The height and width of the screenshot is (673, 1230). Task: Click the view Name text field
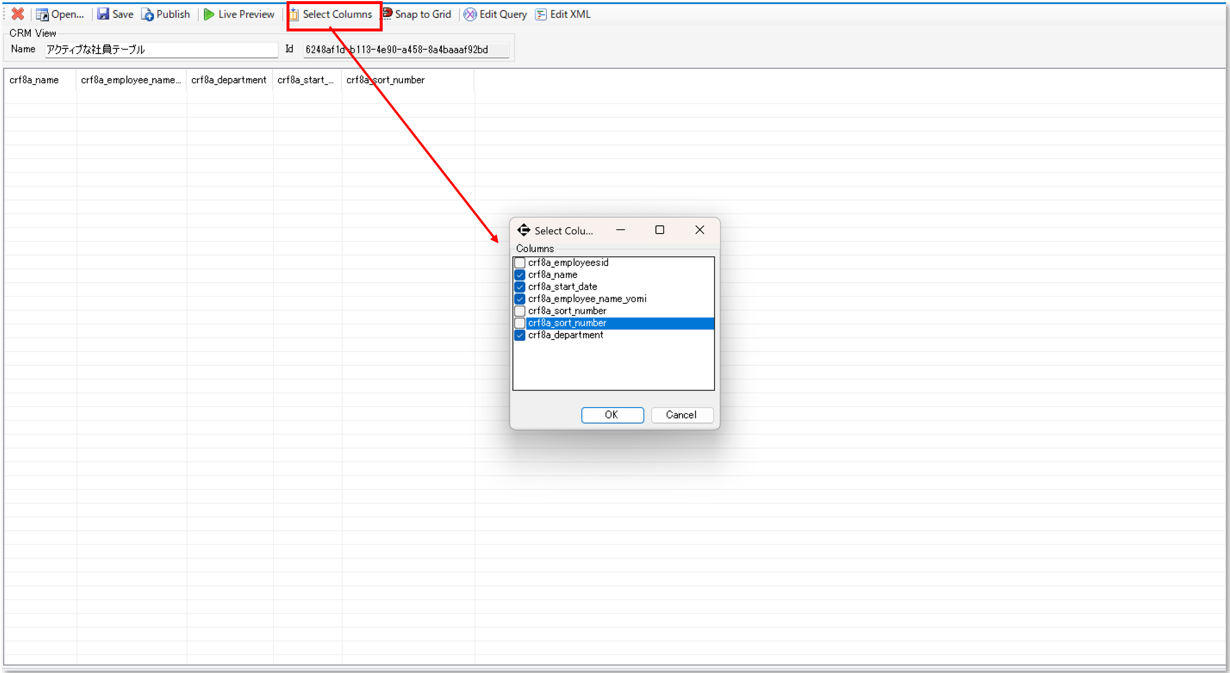click(x=160, y=50)
